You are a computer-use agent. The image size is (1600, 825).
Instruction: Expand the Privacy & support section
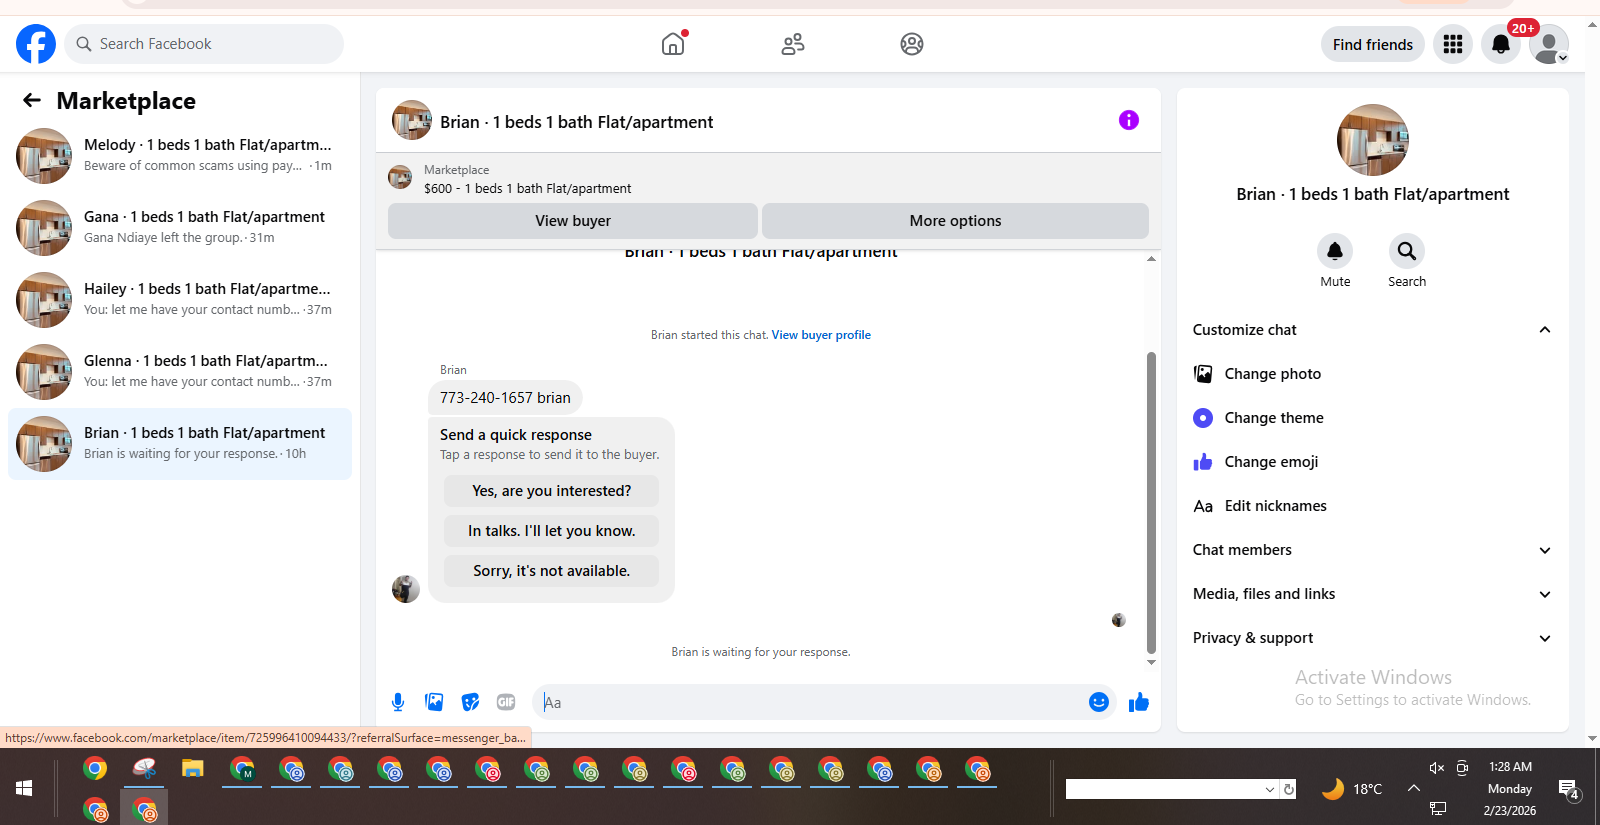[x=1373, y=638]
